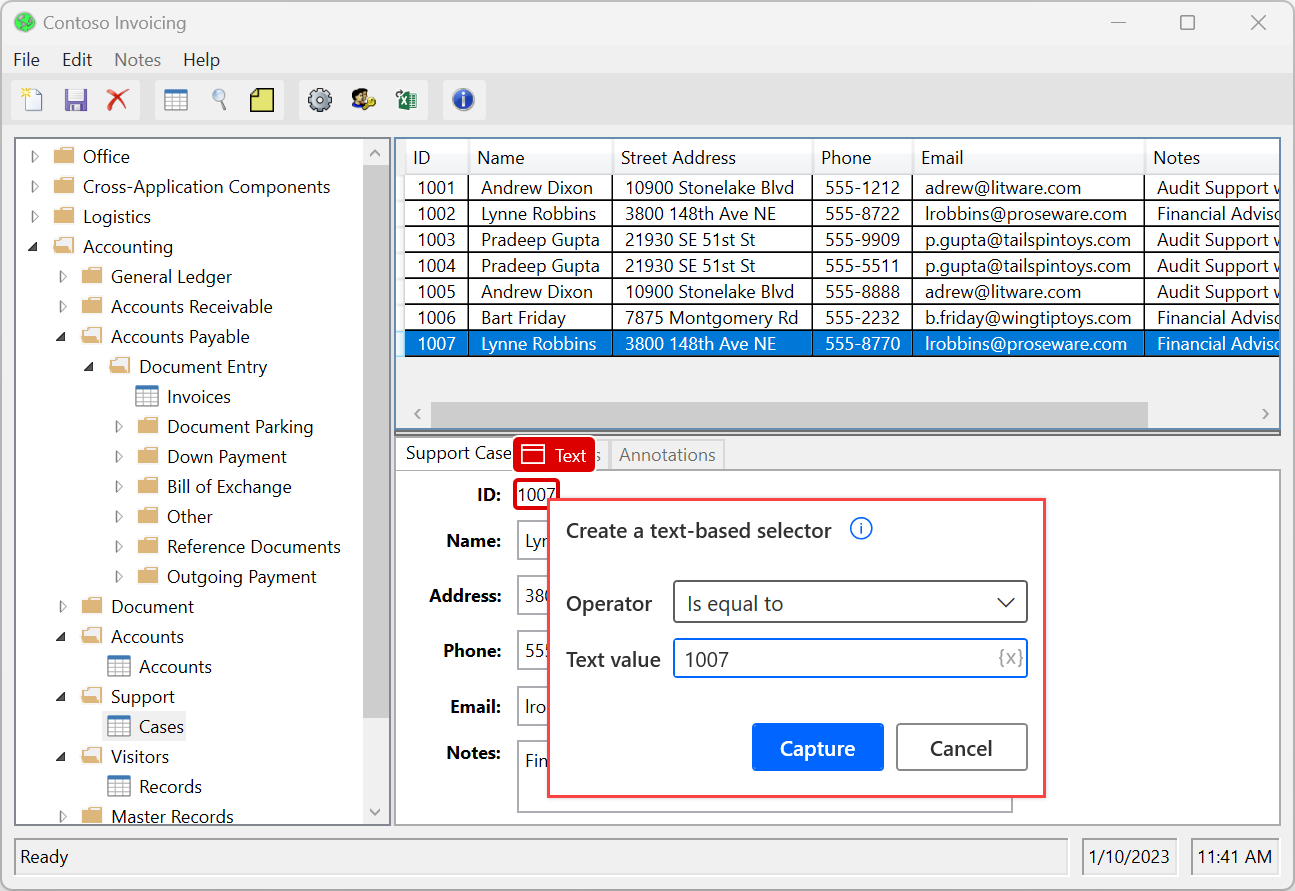Click the Capture button
This screenshot has width=1295, height=891.
pyautogui.click(x=817, y=747)
